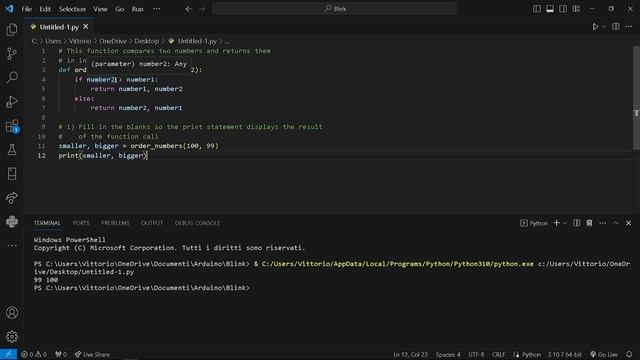The height and width of the screenshot is (360, 640).
Task: Open Source Control view
Action: click(x=12, y=53)
